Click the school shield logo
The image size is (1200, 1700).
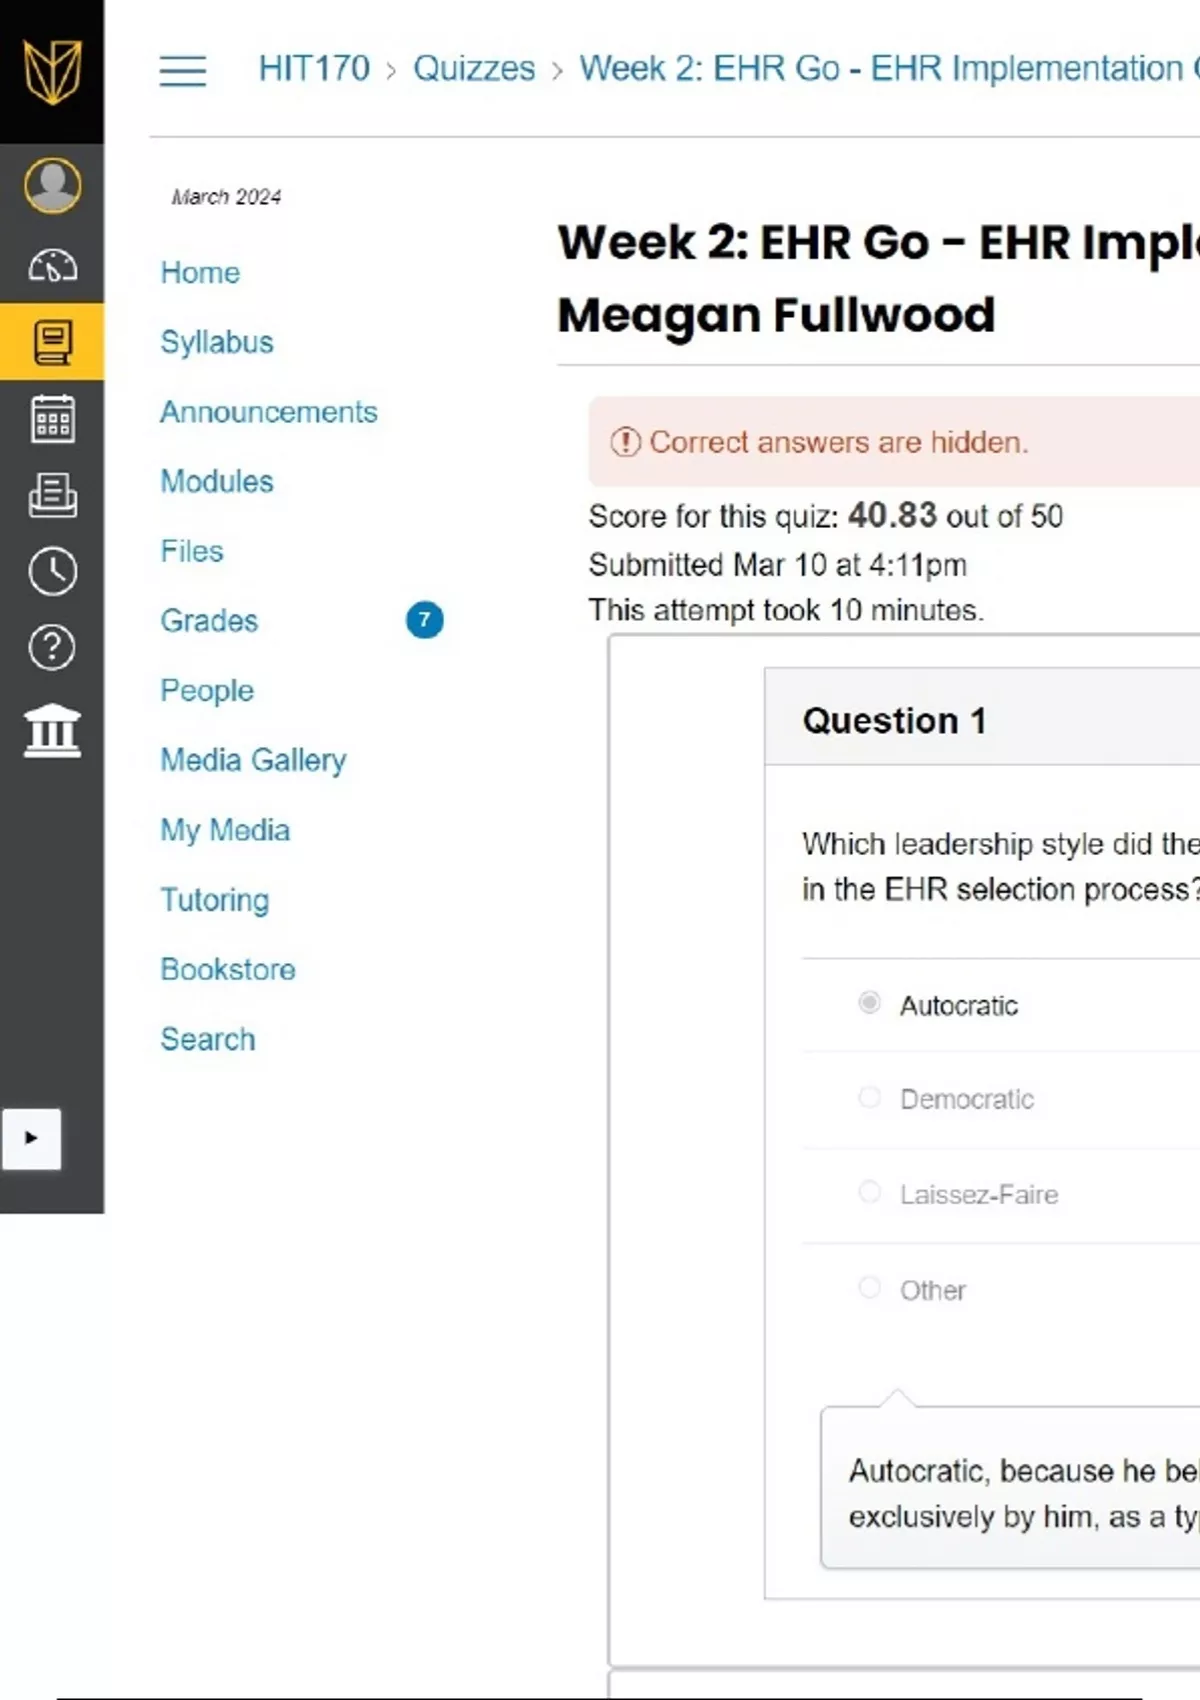click(x=52, y=71)
